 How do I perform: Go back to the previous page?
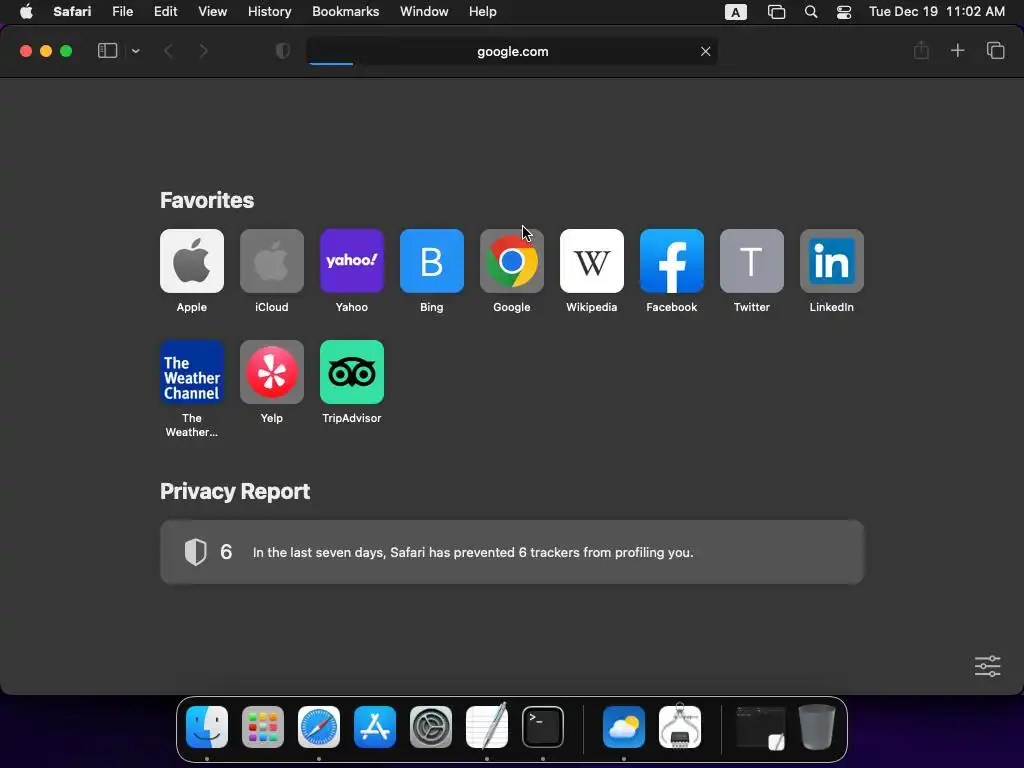[x=168, y=51]
